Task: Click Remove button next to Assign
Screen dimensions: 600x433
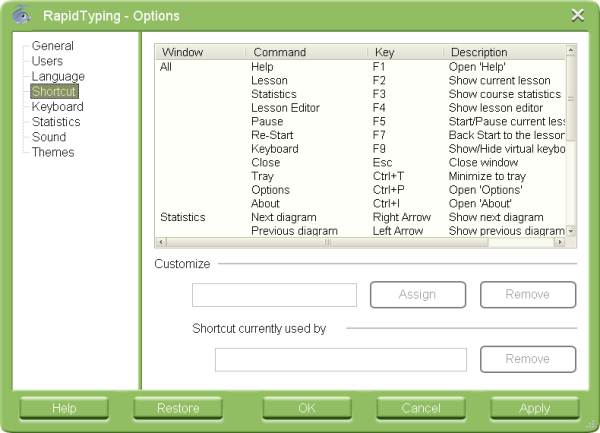Action: 528,295
